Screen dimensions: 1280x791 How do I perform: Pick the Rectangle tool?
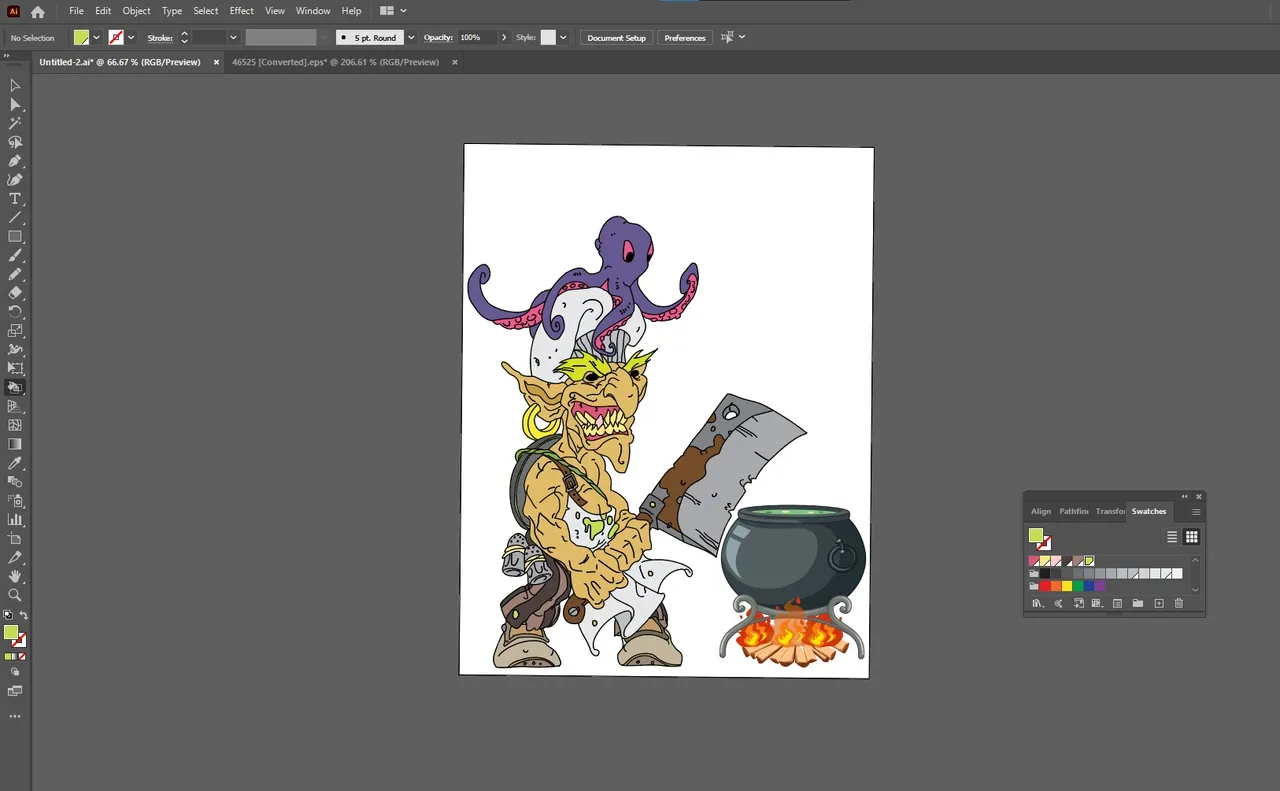15,237
